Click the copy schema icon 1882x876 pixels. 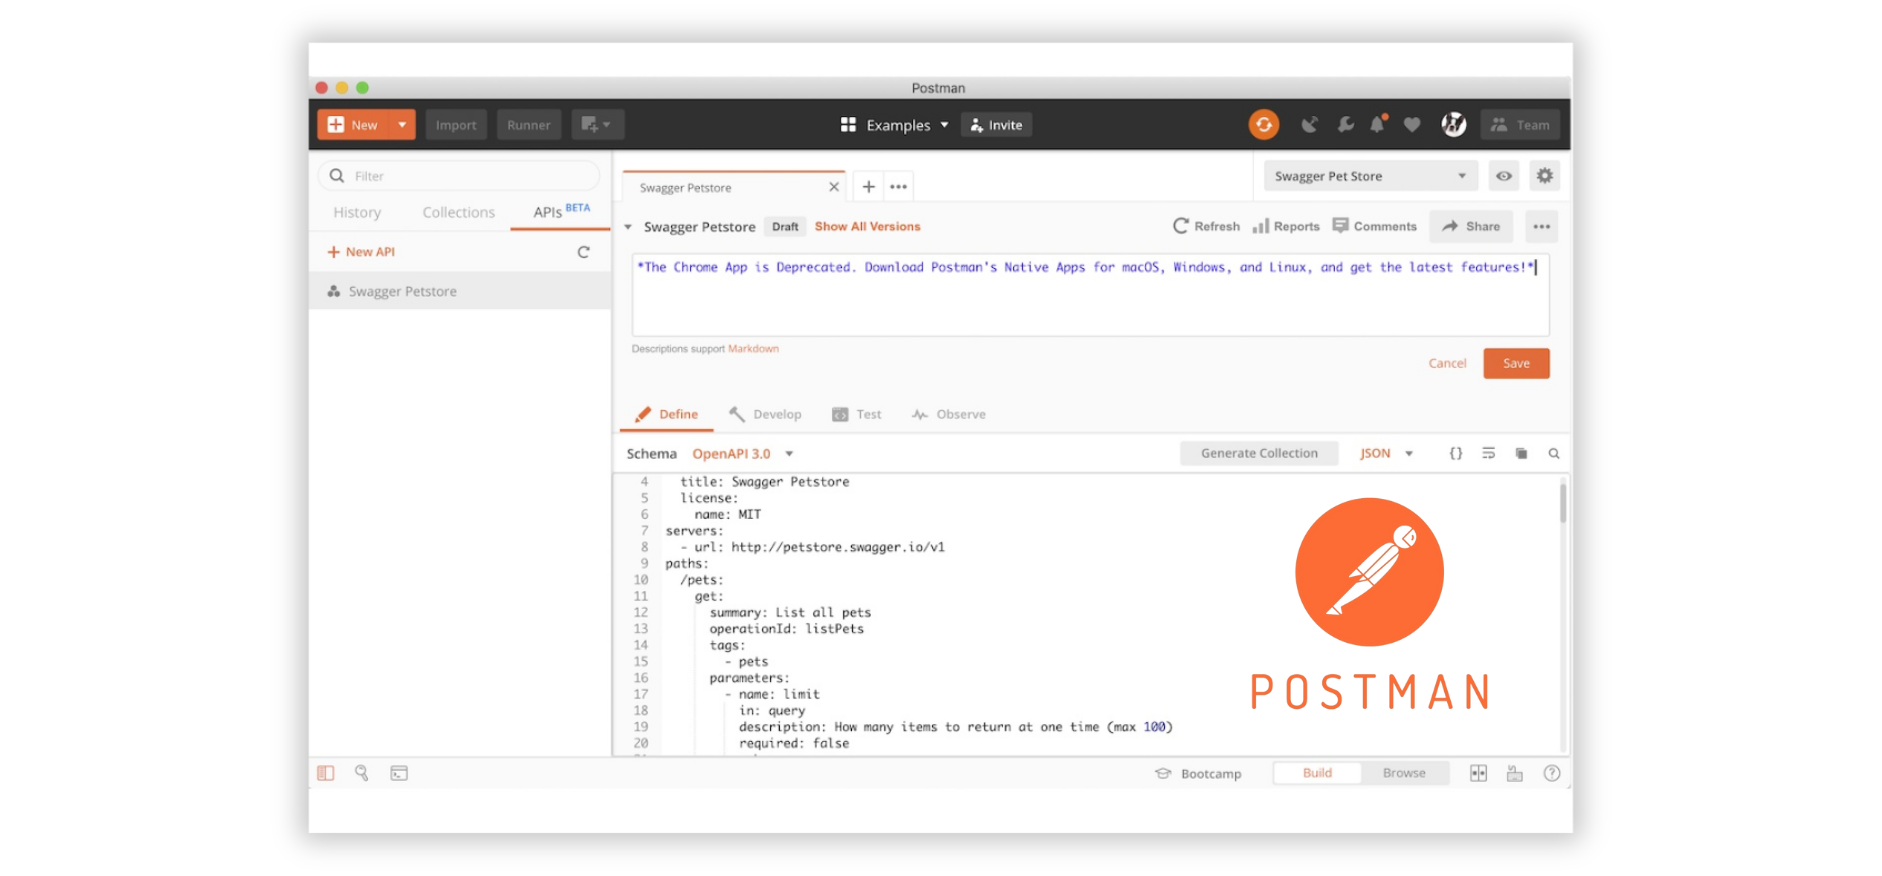pyautogui.click(x=1521, y=454)
